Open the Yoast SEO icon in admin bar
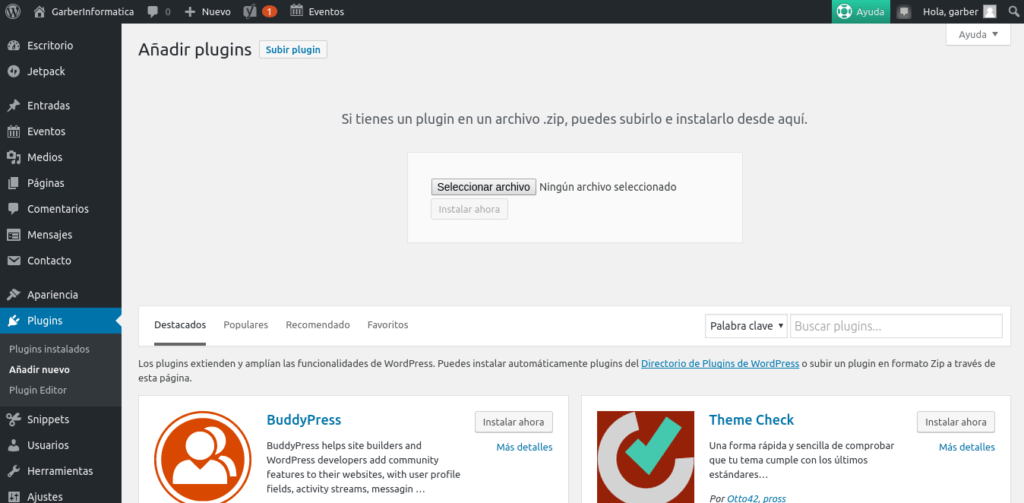 (x=249, y=11)
